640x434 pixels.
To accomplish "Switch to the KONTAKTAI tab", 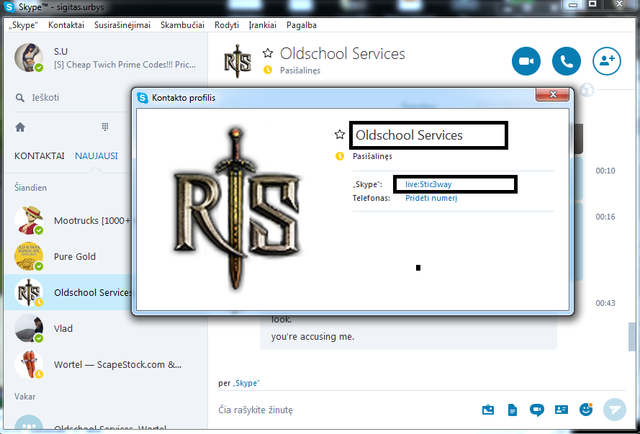I will (x=39, y=156).
